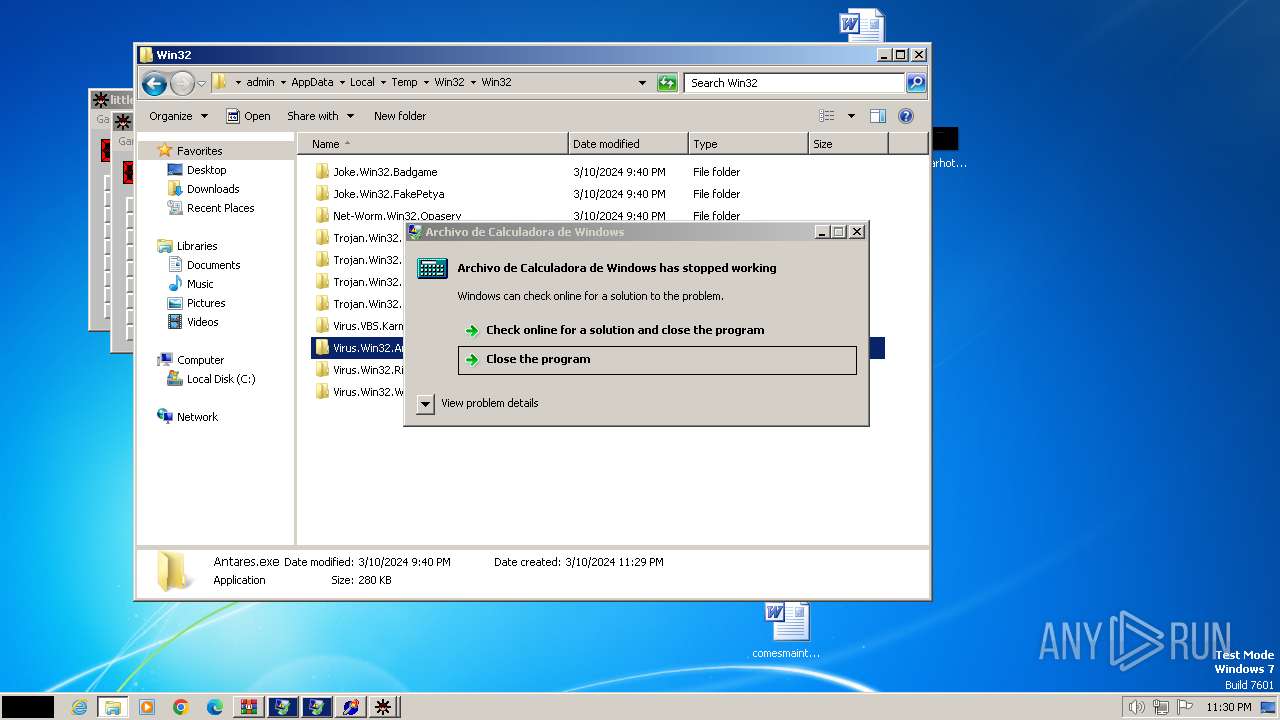This screenshot has height=720, width=1280.
Task: Select Libraries in the navigation pane
Action: (x=197, y=246)
